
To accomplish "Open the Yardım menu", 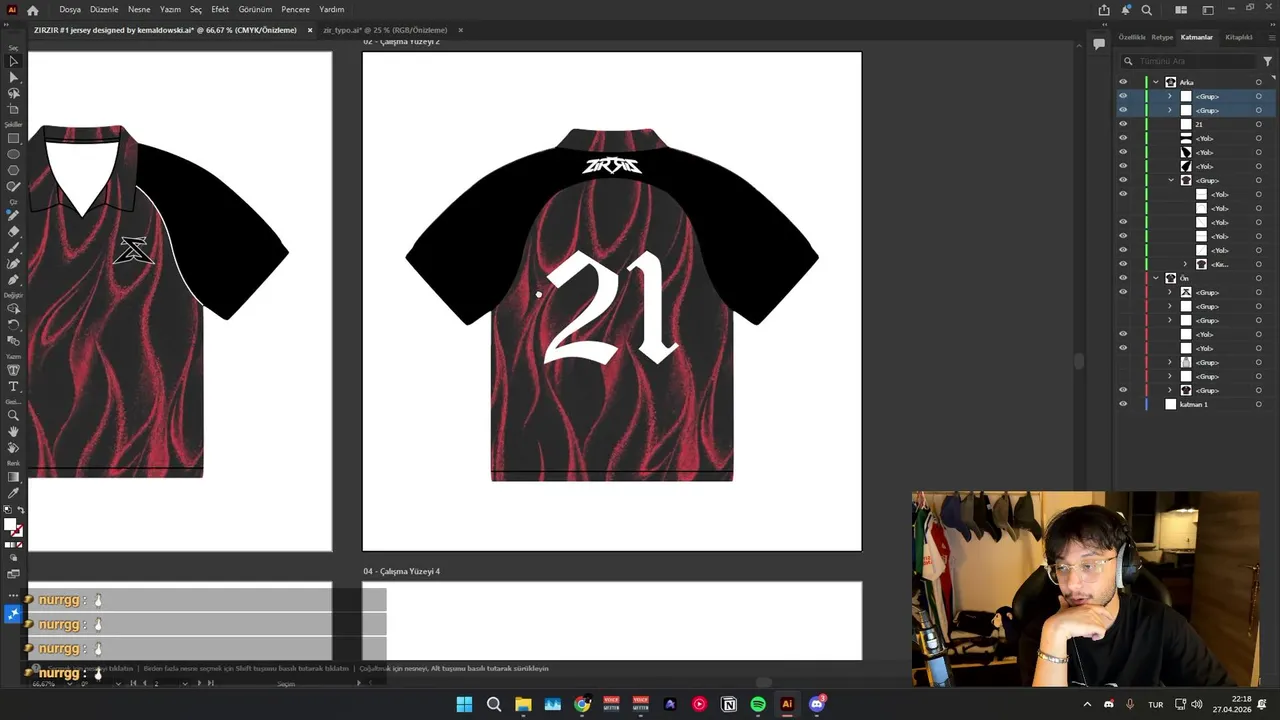I will click(332, 10).
